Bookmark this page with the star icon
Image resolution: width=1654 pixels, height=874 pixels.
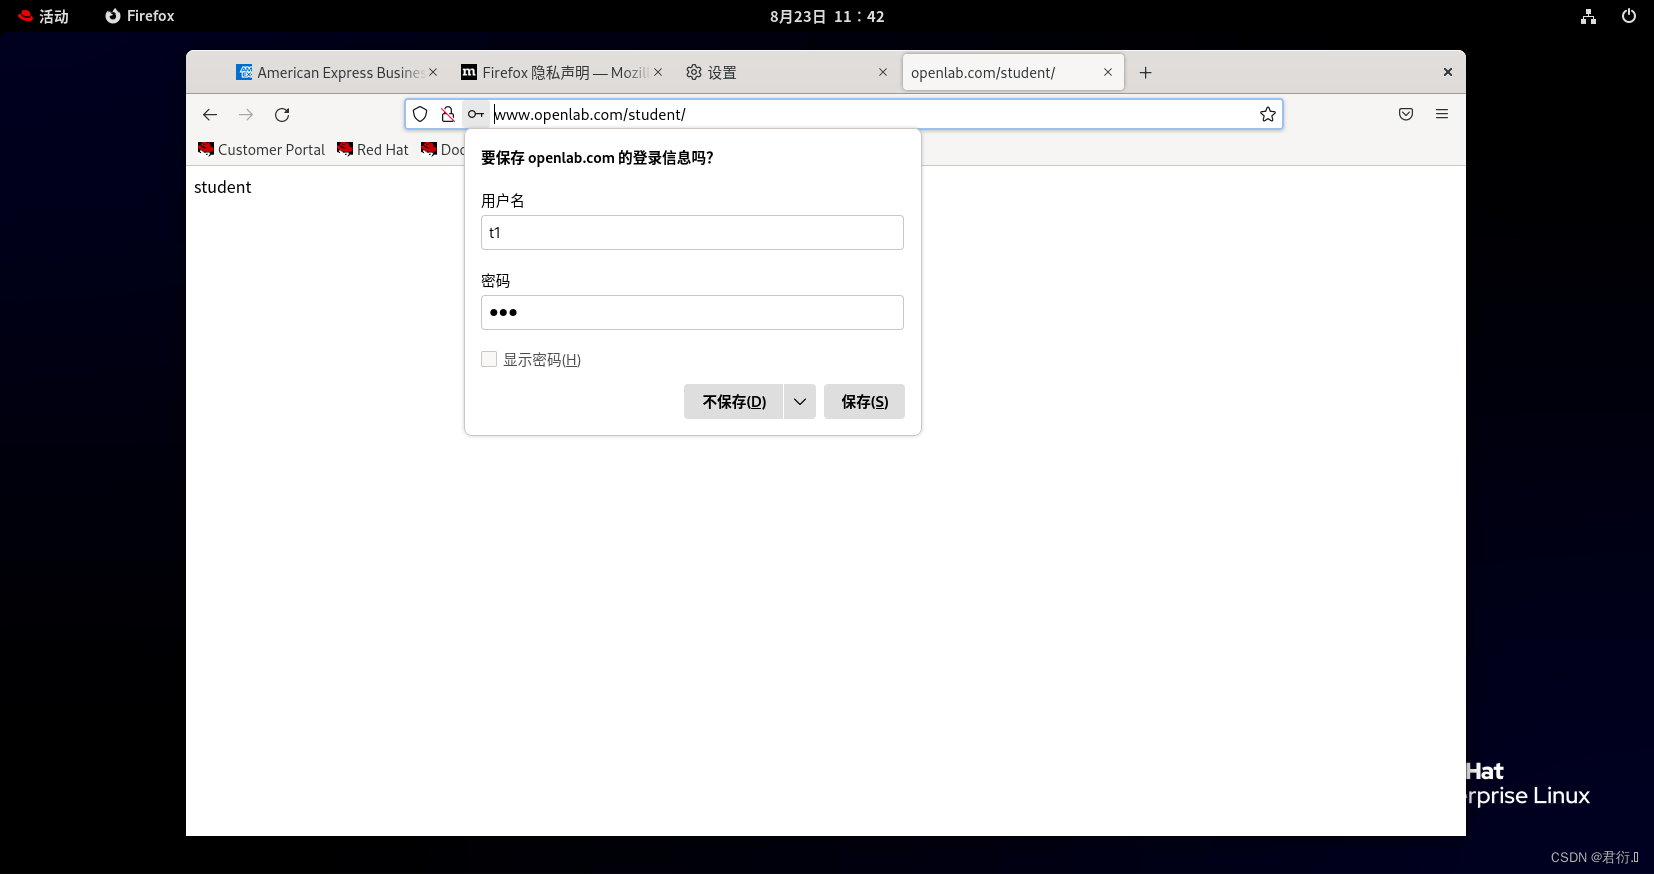(x=1268, y=114)
